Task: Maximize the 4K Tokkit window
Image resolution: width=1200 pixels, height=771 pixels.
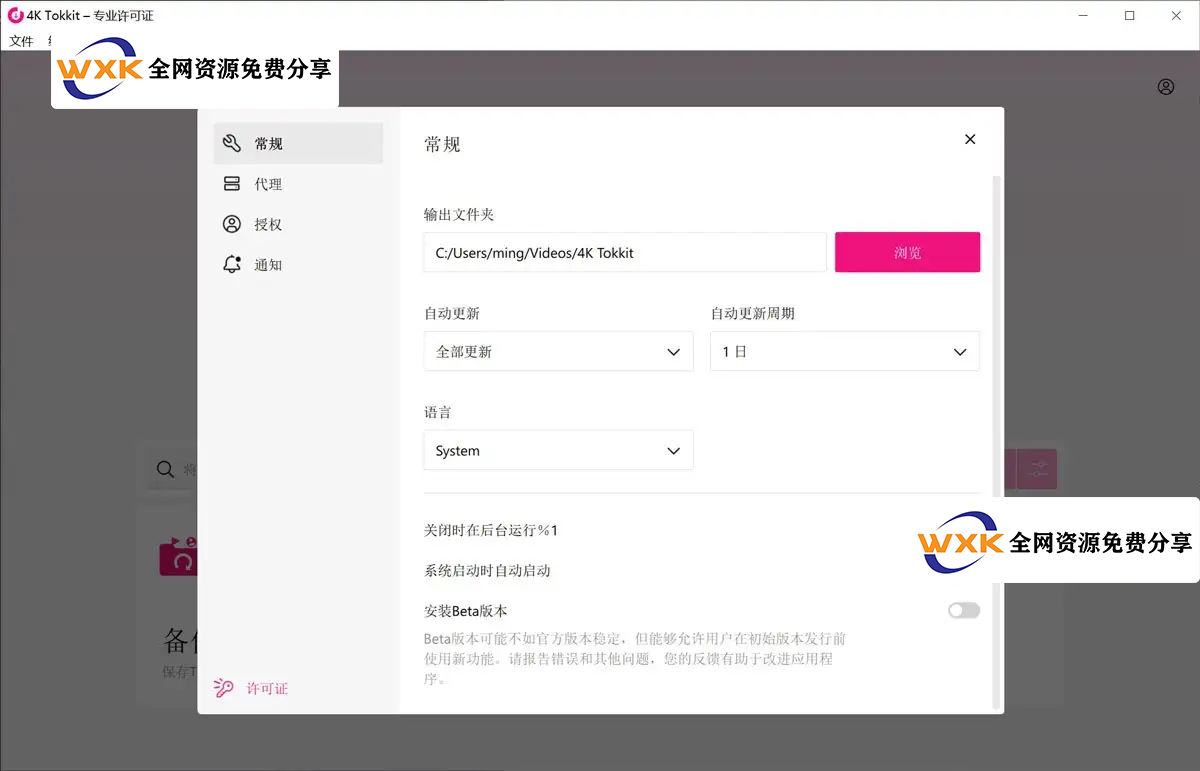Action: pos(1129,16)
